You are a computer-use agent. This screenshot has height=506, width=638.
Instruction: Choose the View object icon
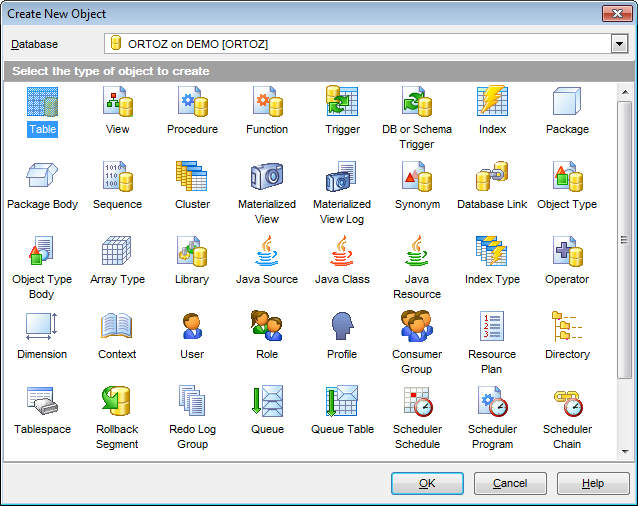118,102
